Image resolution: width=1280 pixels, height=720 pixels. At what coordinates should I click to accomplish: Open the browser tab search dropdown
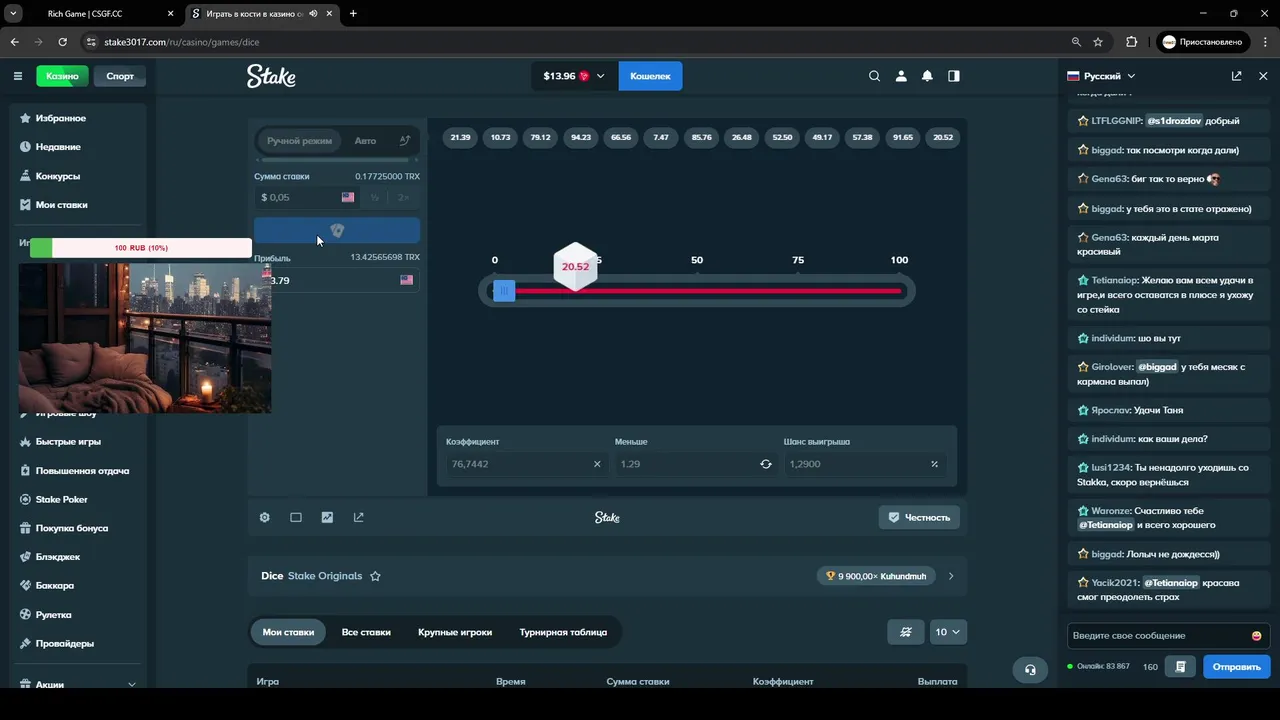14,14
